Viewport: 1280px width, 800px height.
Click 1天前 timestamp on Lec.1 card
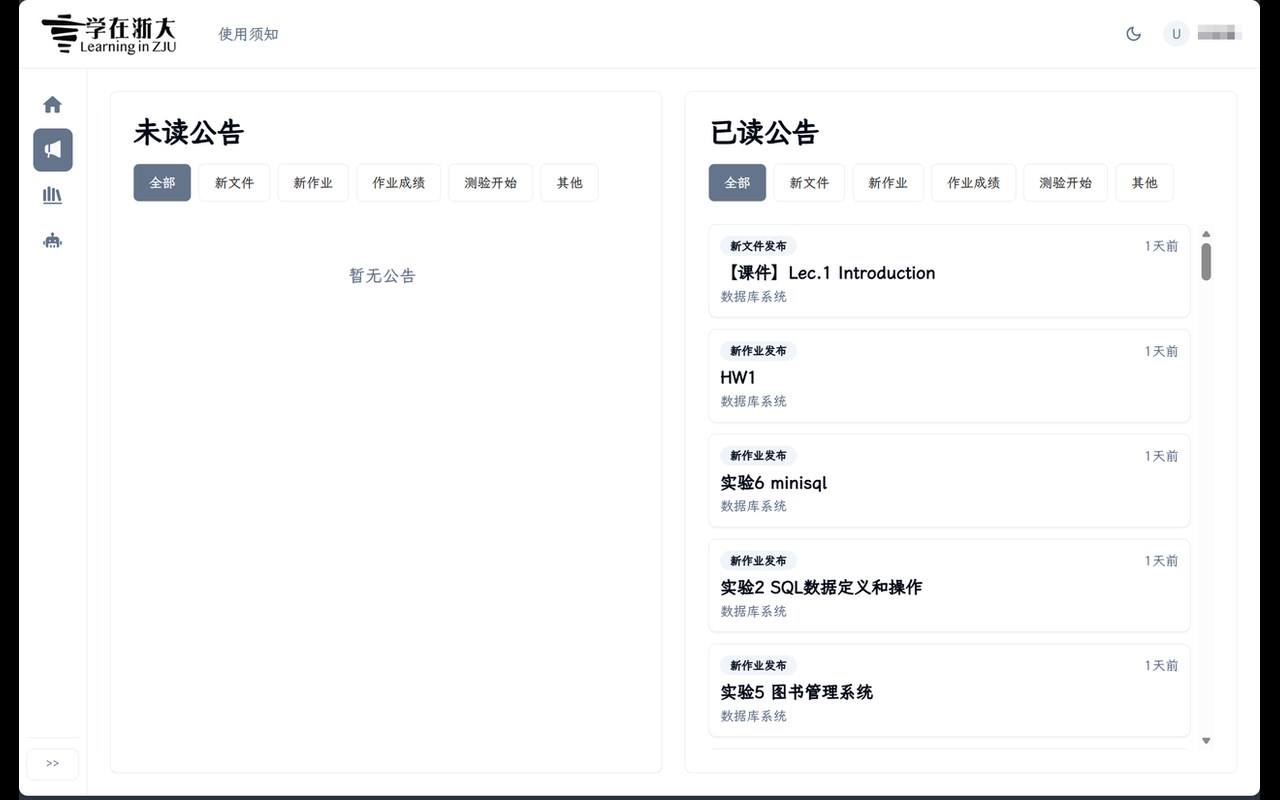click(1161, 246)
